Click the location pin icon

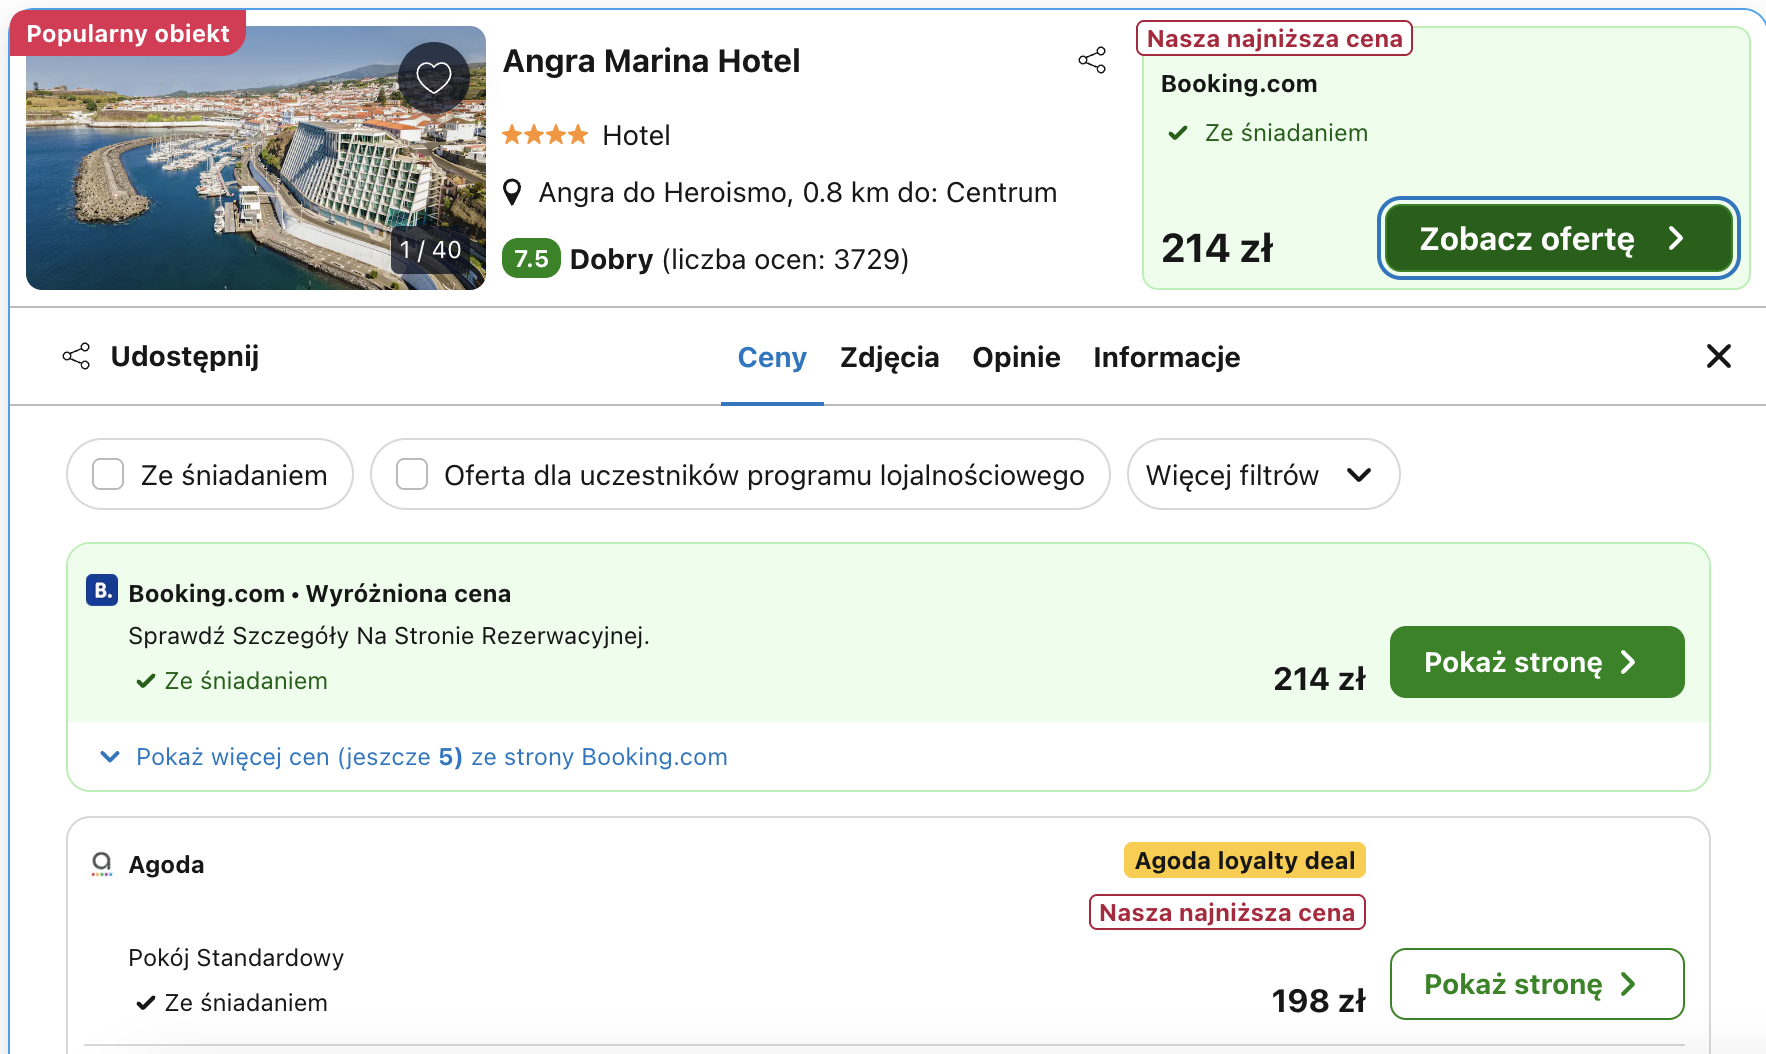tap(513, 192)
